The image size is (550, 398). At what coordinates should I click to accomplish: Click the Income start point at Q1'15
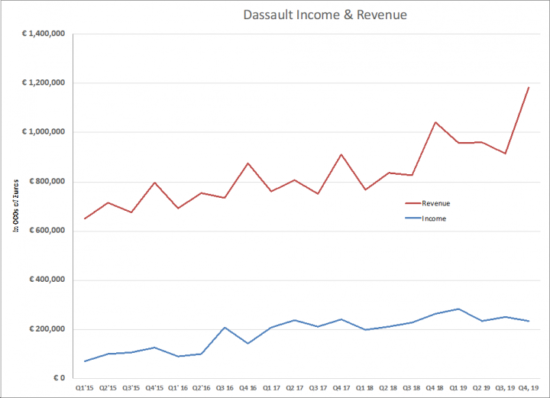coord(85,361)
